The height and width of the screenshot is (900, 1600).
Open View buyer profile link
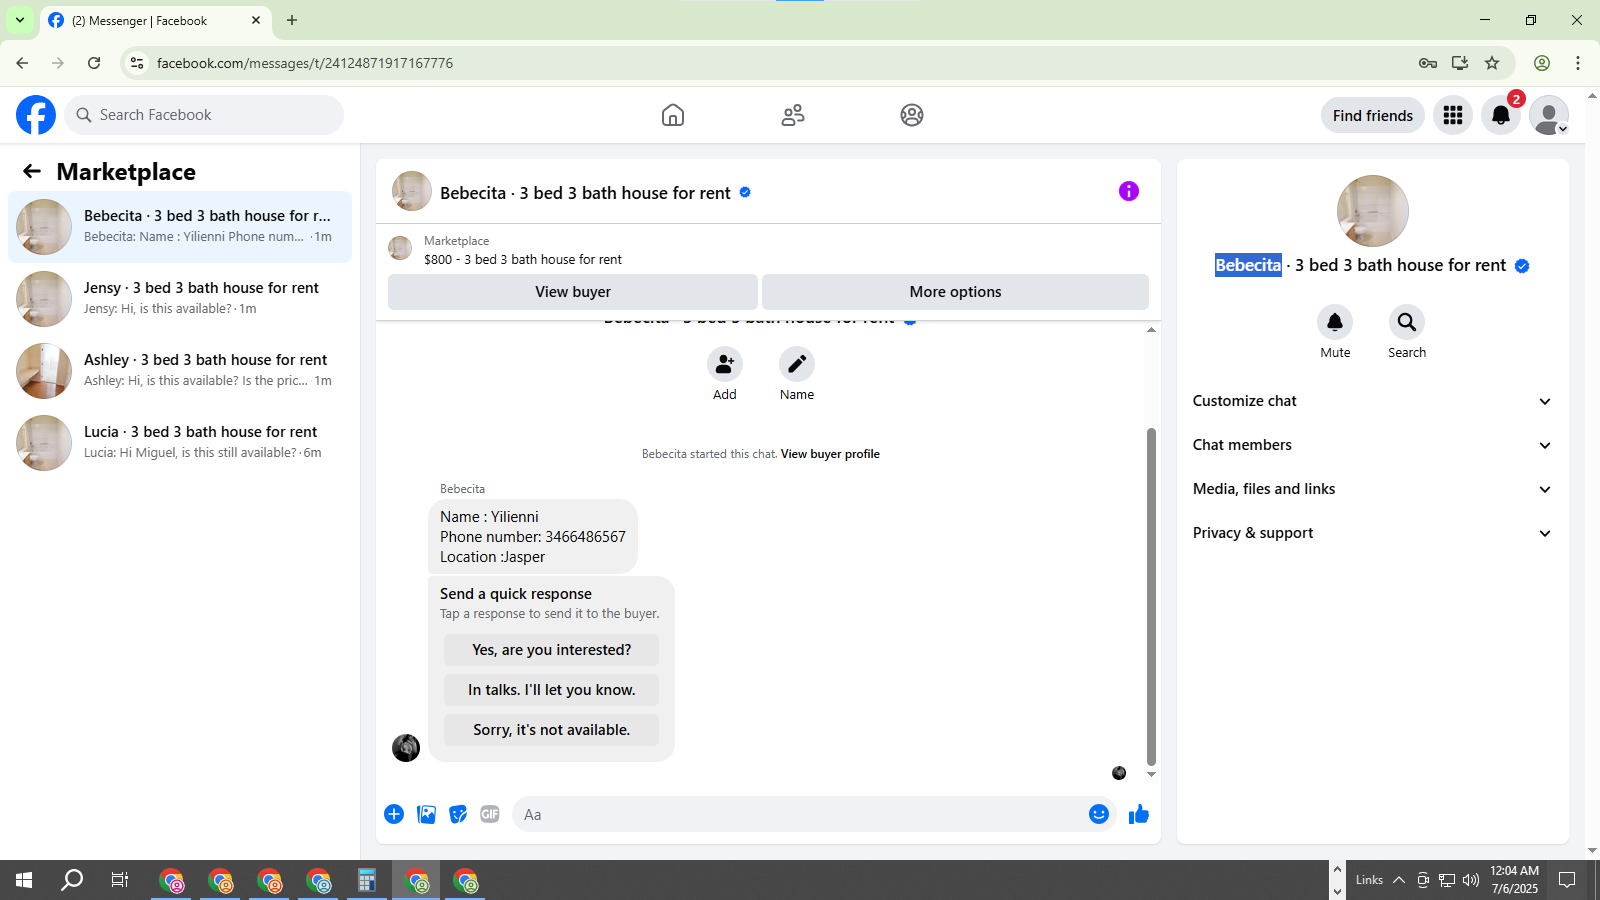tap(830, 454)
